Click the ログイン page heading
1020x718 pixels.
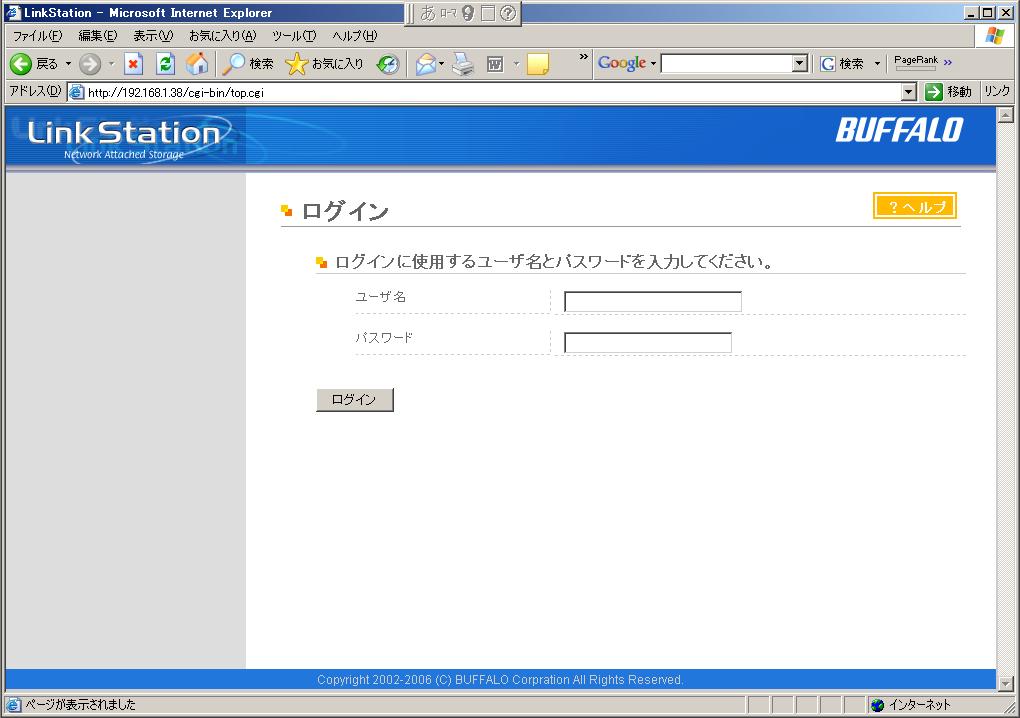(345, 211)
